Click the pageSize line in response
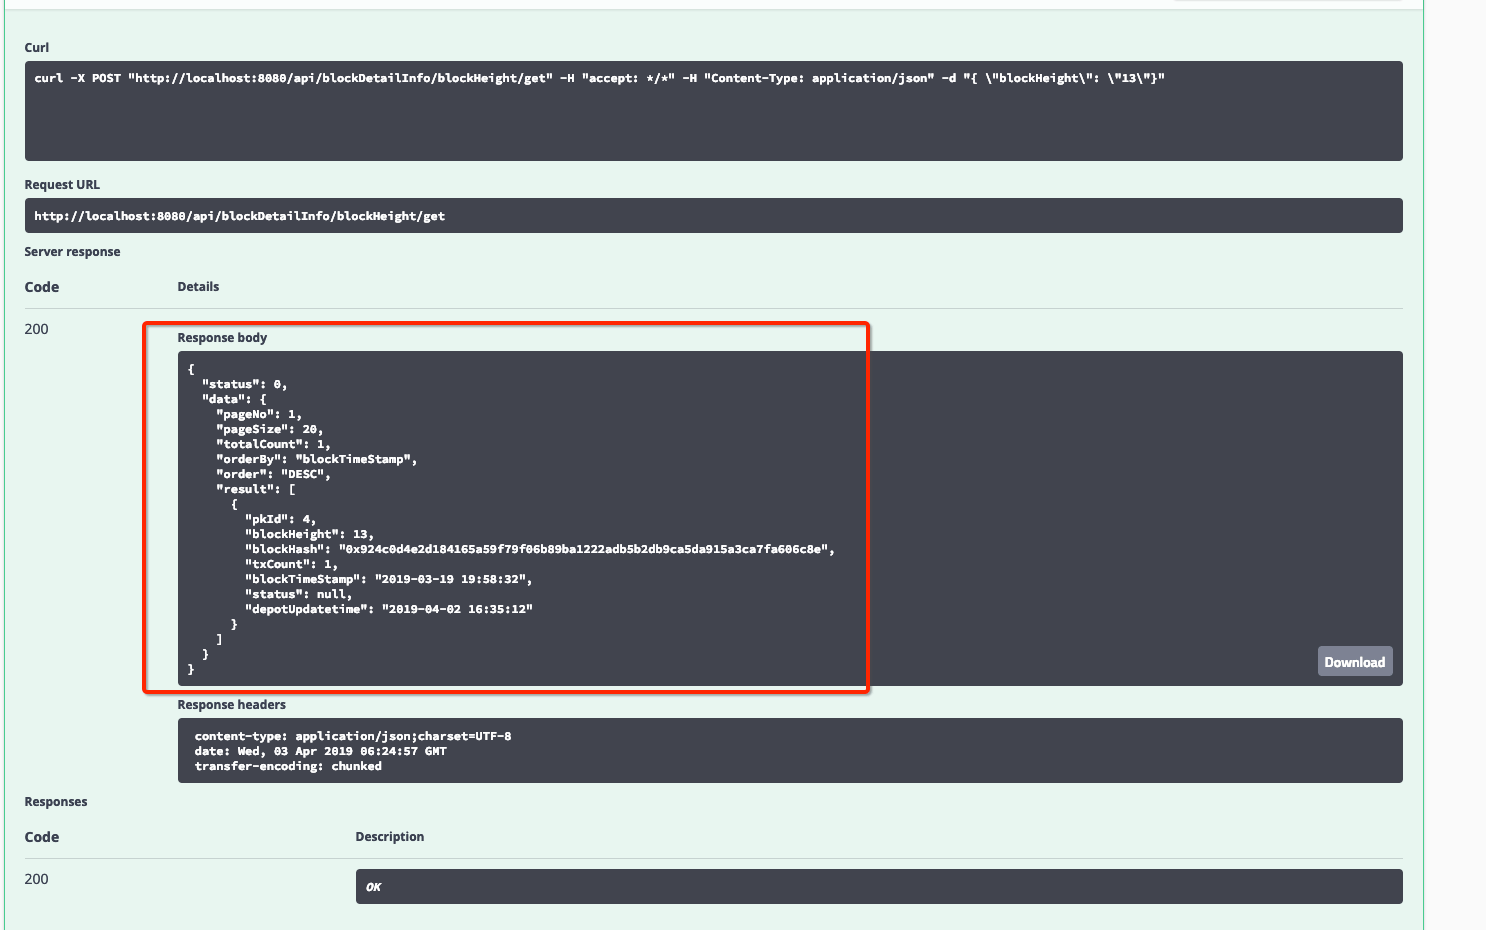The height and width of the screenshot is (930, 1486). [x=269, y=429]
